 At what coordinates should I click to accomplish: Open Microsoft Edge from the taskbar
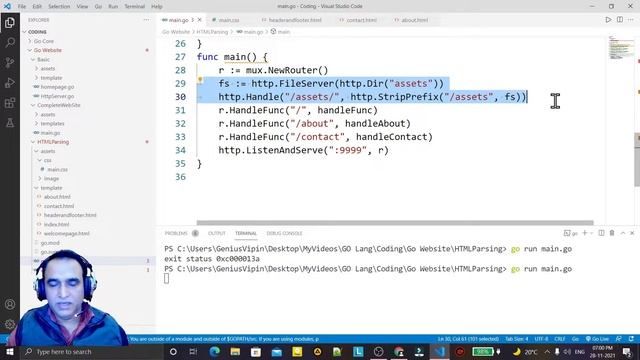coord(215,351)
